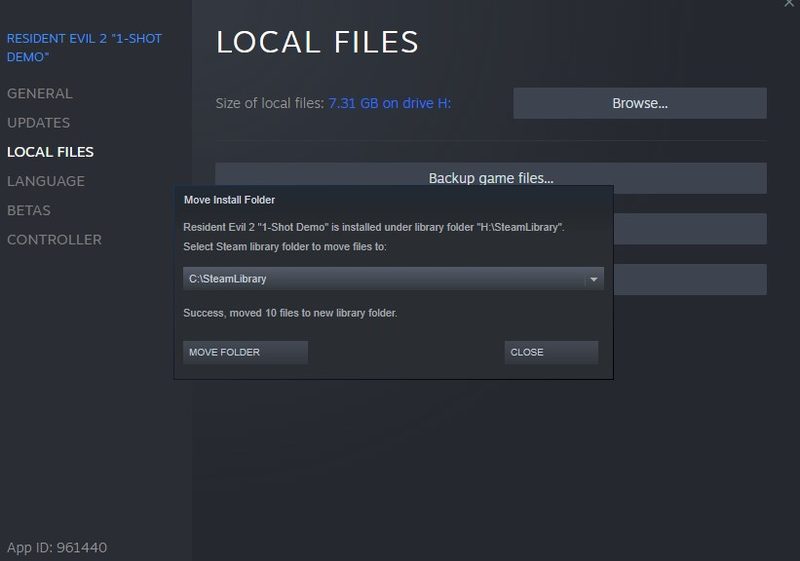The width and height of the screenshot is (800, 561).
Task: Click the 7.31 GB on drive H: text
Action: [390, 103]
